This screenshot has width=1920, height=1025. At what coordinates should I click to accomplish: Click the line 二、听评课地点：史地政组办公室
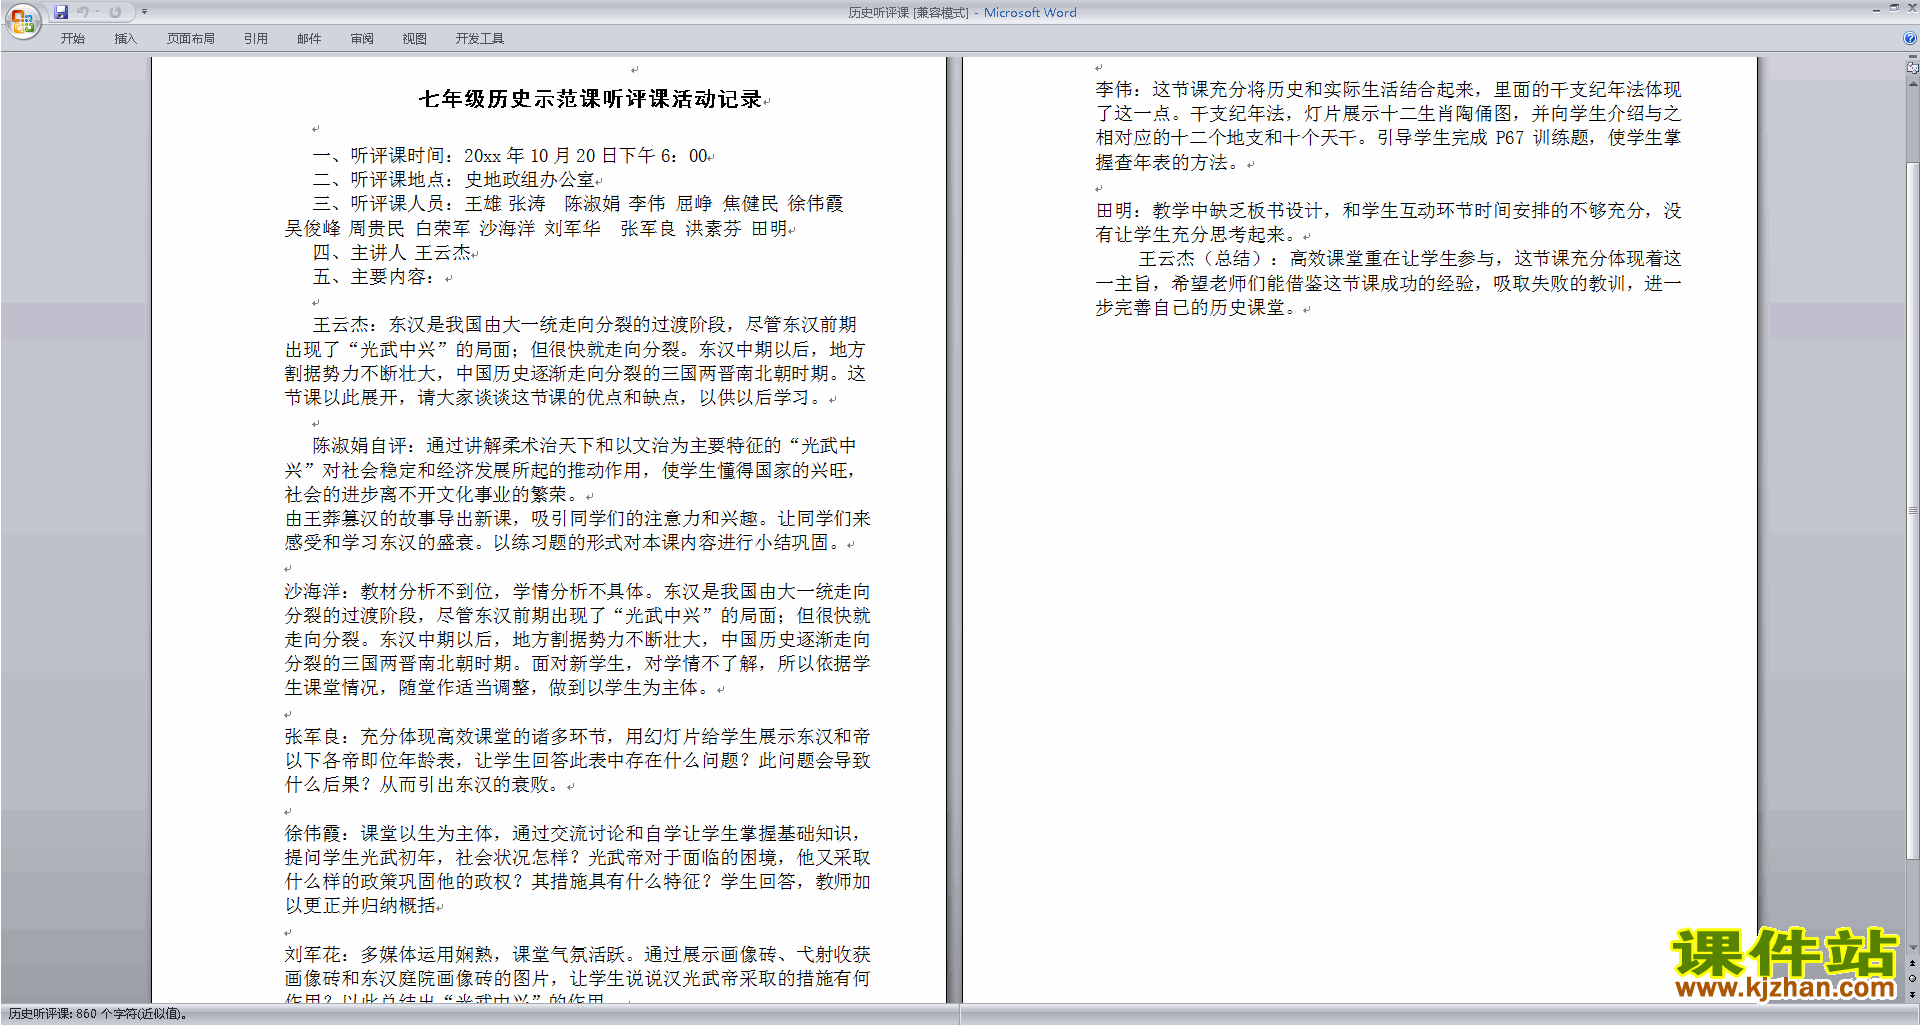pos(454,180)
